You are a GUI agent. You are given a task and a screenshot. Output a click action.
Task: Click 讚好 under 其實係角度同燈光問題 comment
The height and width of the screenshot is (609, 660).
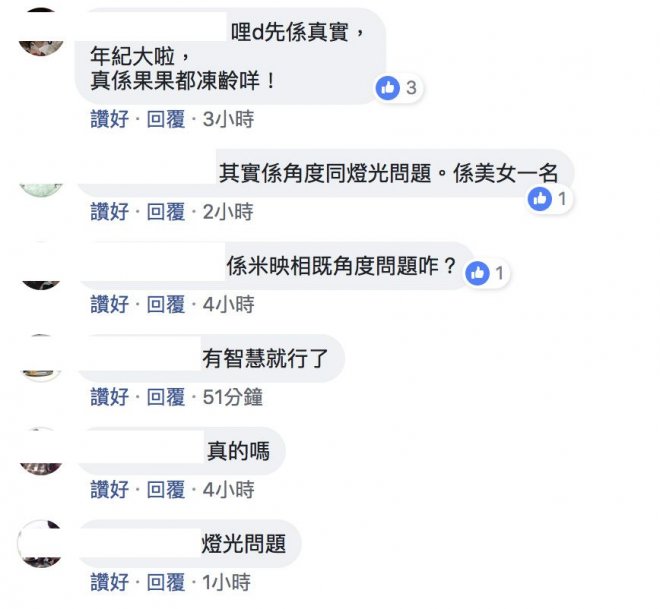(110, 212)
